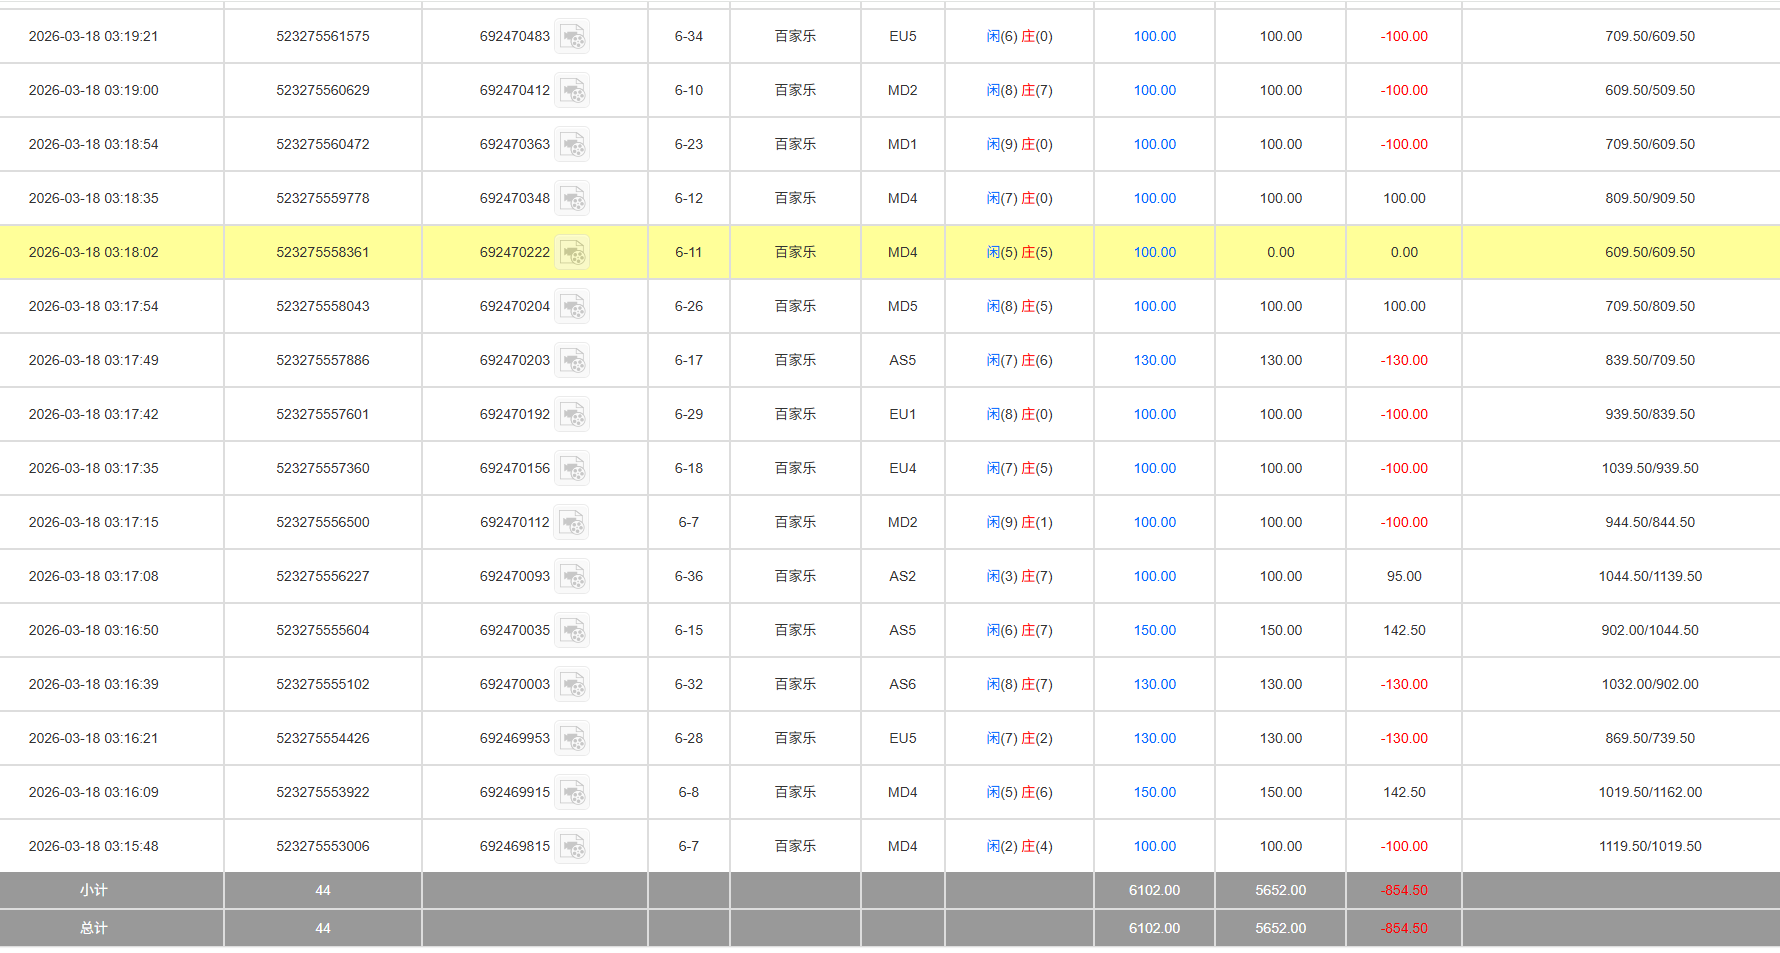This screenshot has height=953, width=1780.
Task: Open video replay for game 692470003
Action: 572,685
